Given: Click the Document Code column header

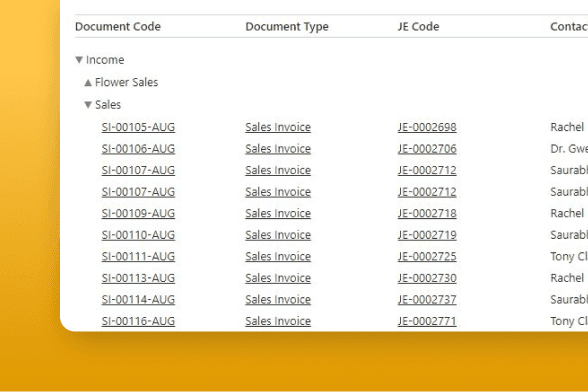Looking at the screenshot, I should (118, 27).
